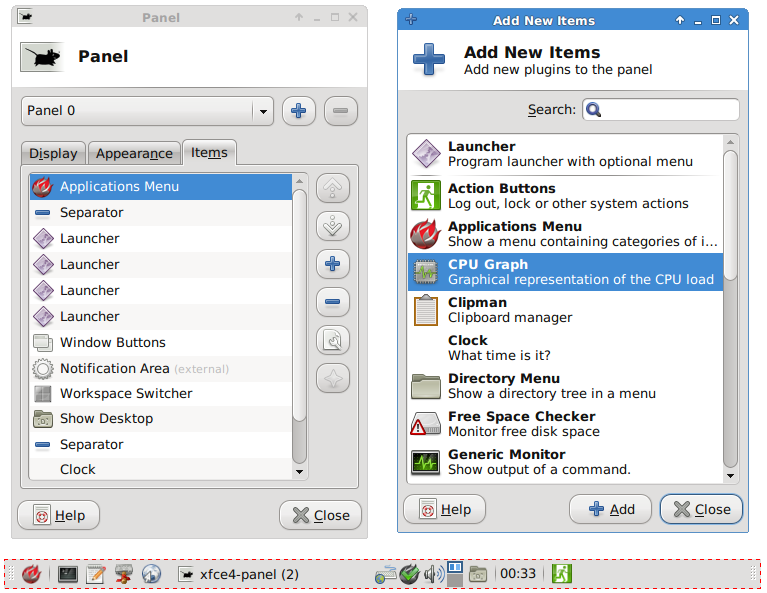The width and height of the screenshot is (767, 593).
Task: Move selected item down with arrow button
Action: (x=333, y=226)
